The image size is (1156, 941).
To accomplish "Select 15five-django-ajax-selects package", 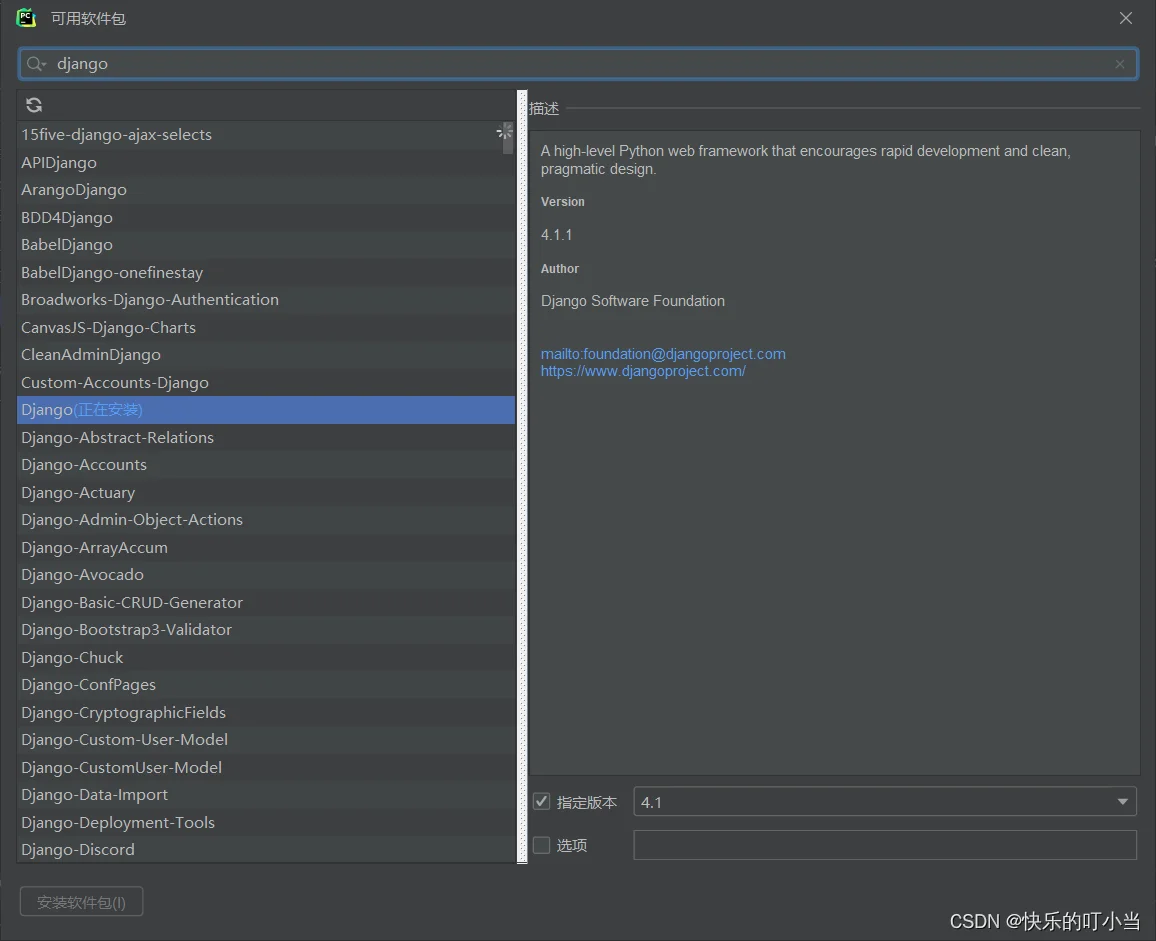I will (x=265, y=135).
